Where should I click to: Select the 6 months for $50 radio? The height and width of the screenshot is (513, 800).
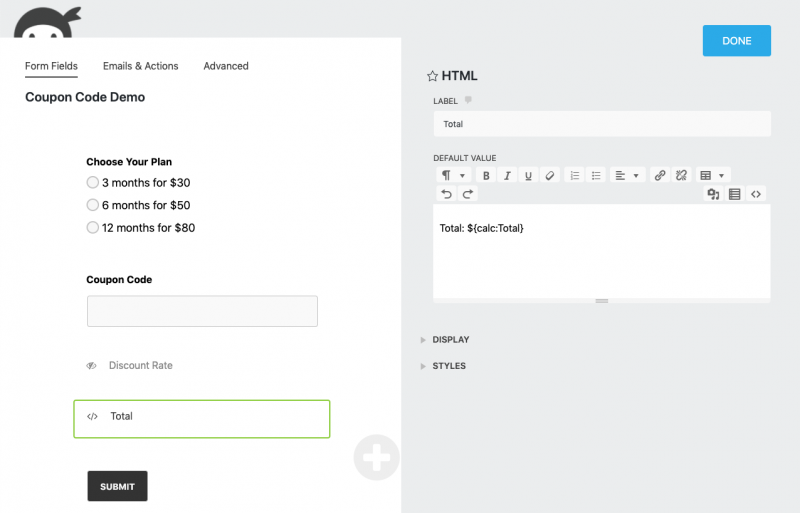tap(92, 205)
